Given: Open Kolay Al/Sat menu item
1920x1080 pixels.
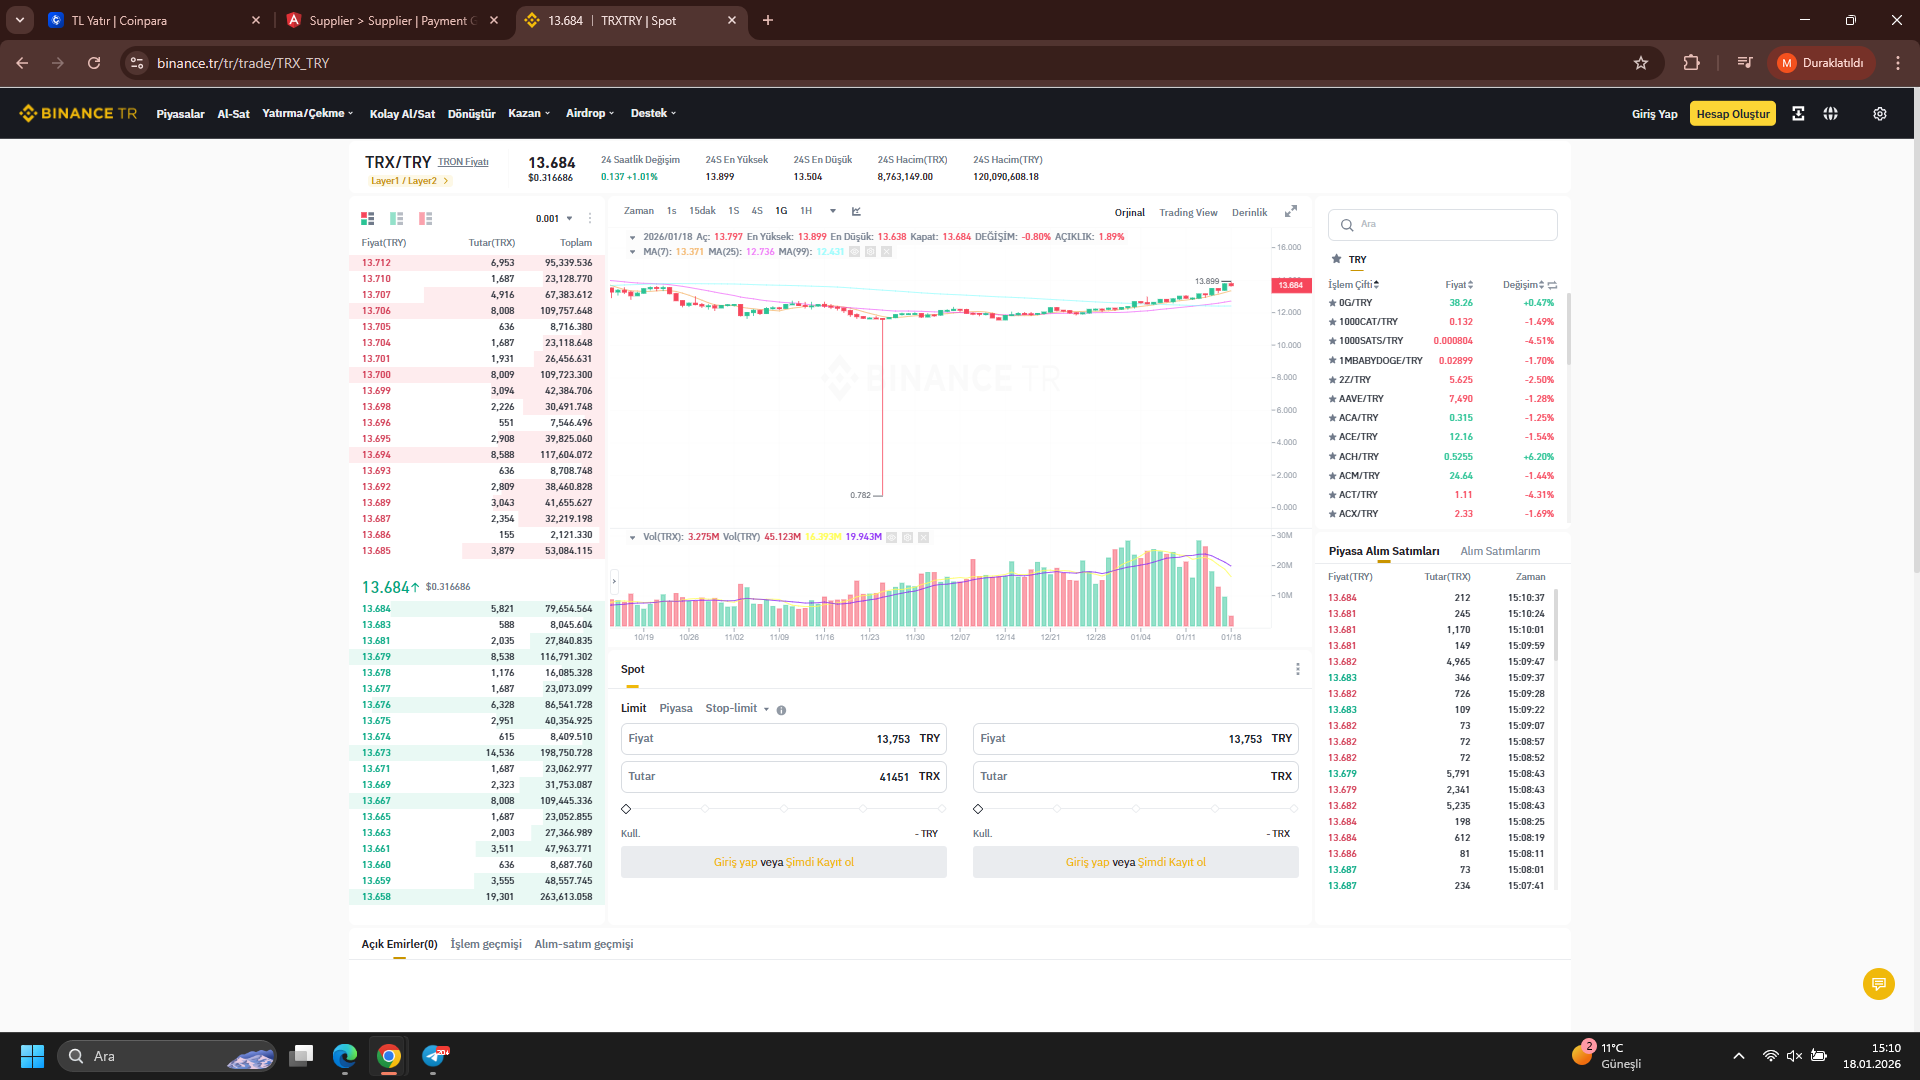Looking at the screenshot, I should [402, 114].
